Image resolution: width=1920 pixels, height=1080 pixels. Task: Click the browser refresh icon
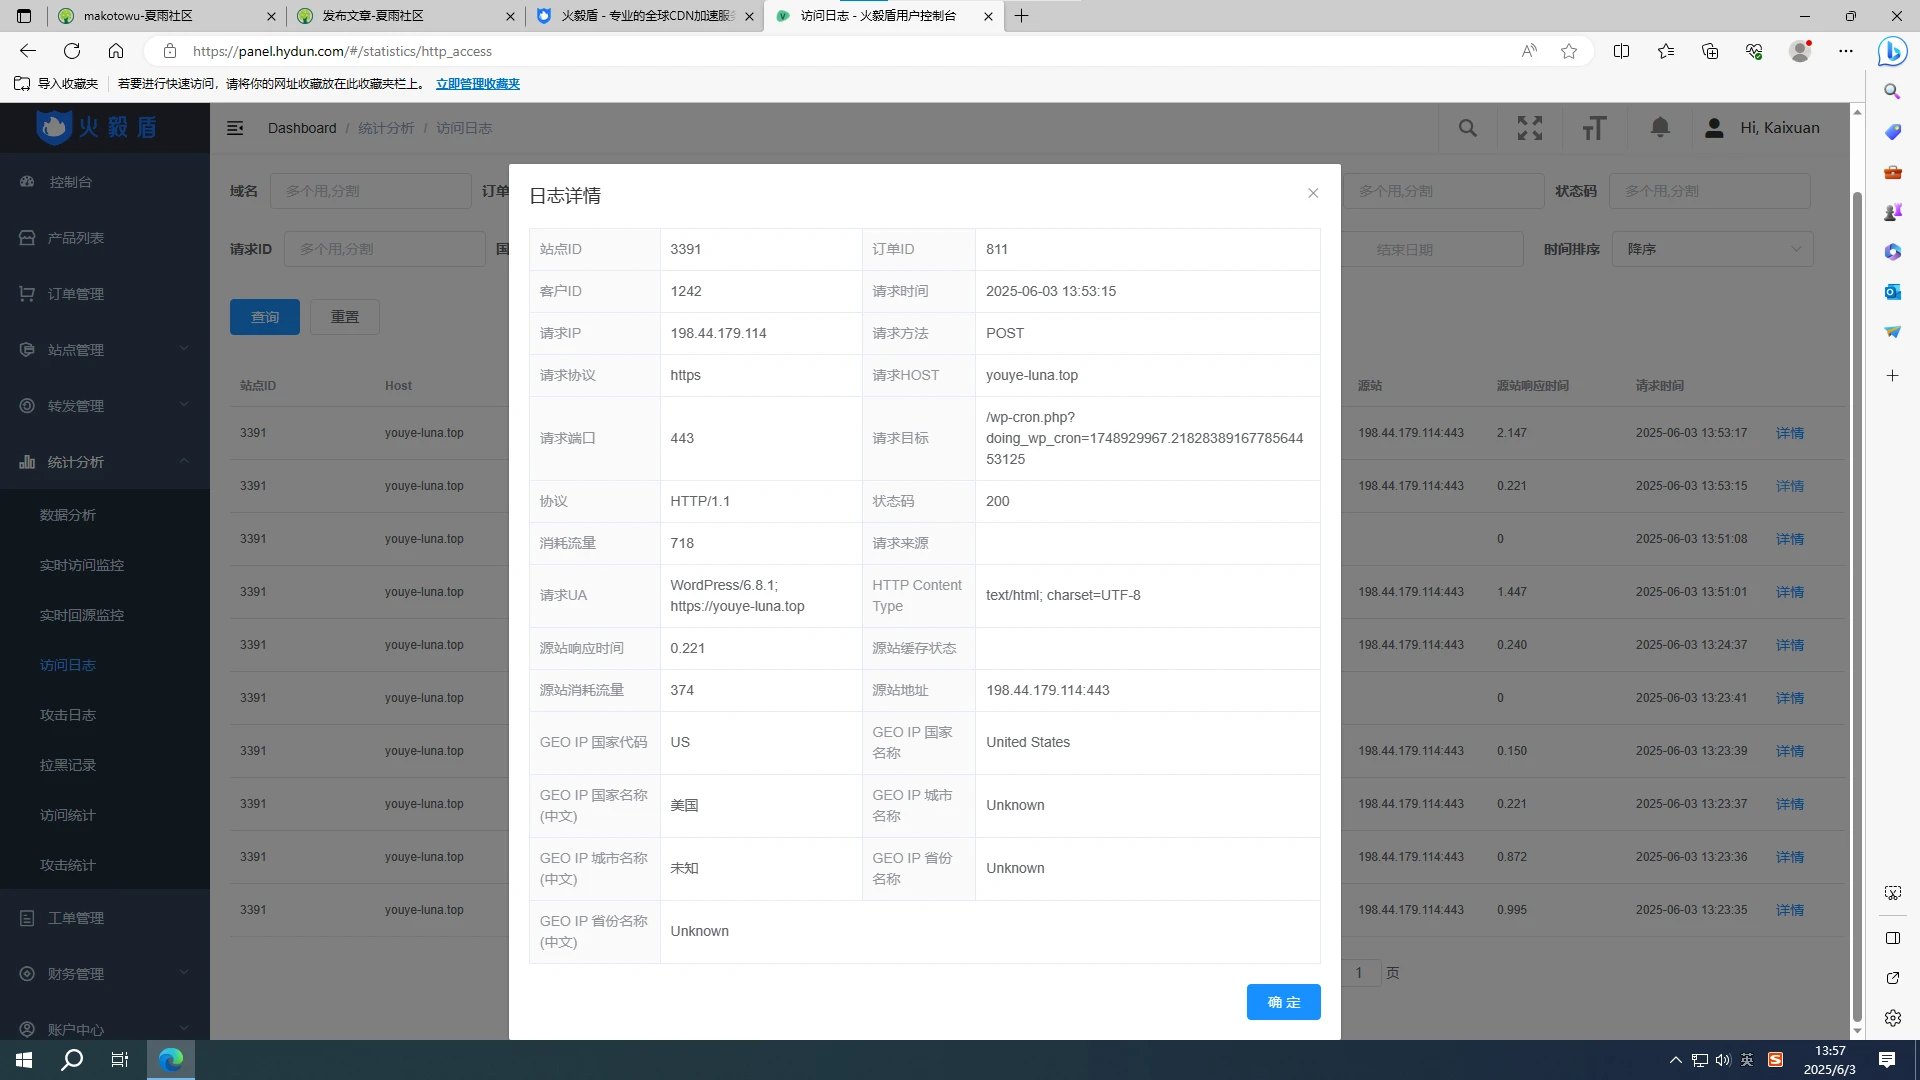click(72, 51)
